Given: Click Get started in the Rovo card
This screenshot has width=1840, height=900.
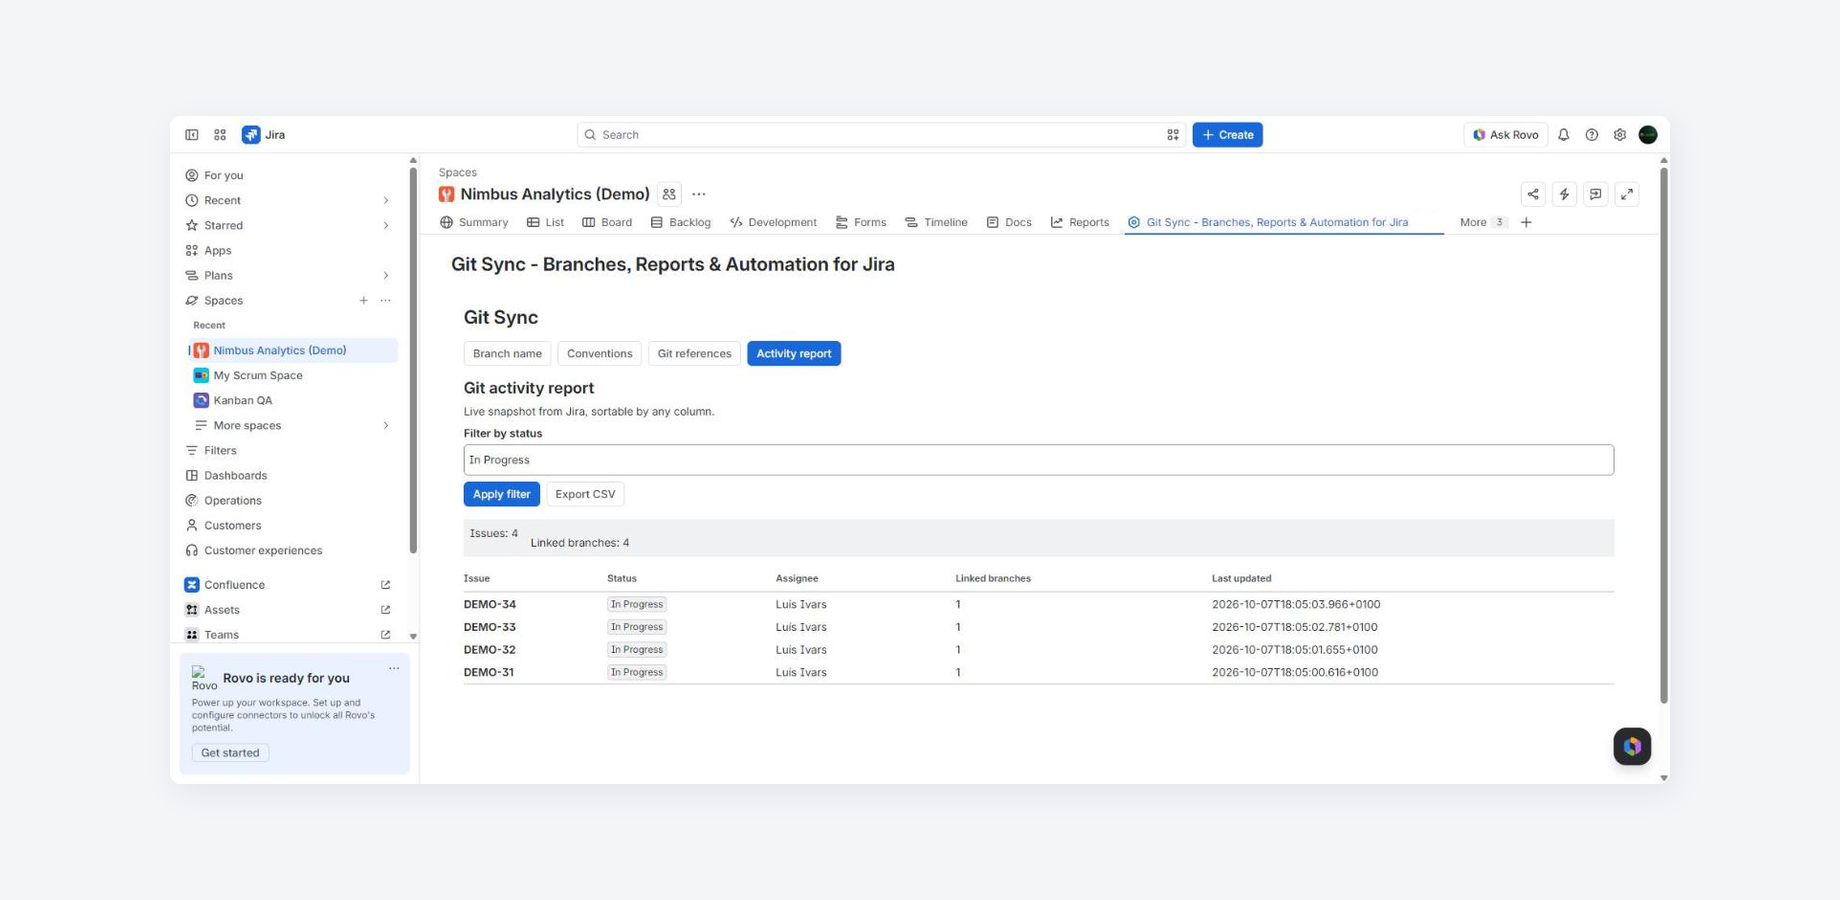Looking at the screenshot, I should (230, 753).
